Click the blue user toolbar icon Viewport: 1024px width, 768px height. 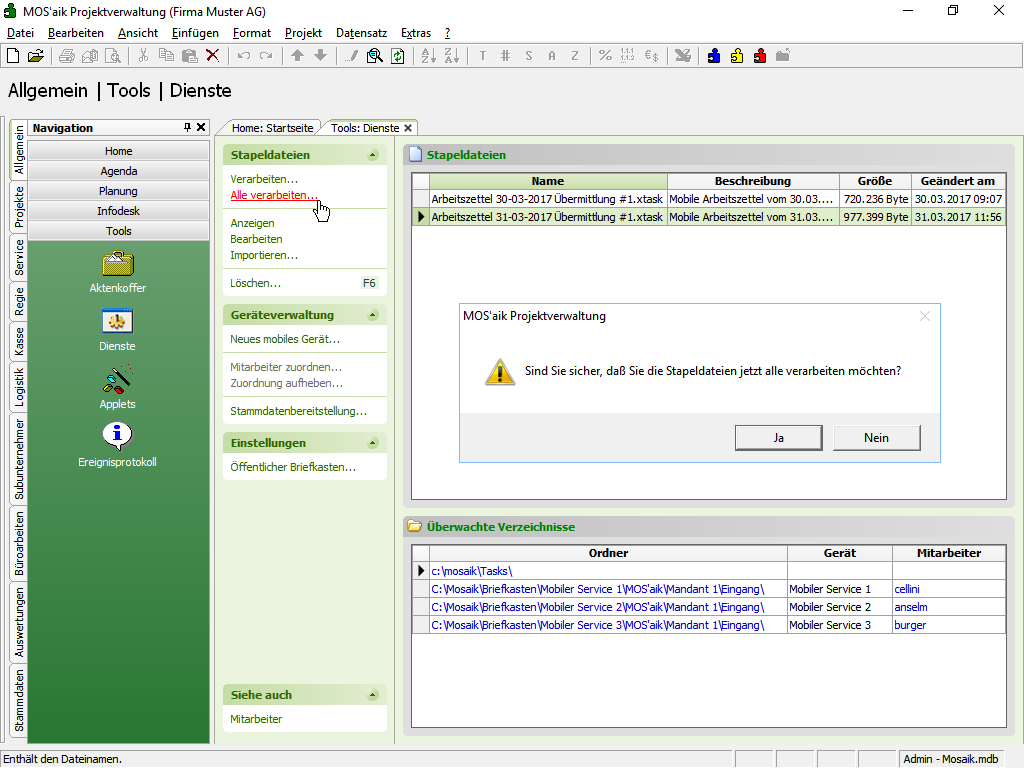[x=714, y=56]
